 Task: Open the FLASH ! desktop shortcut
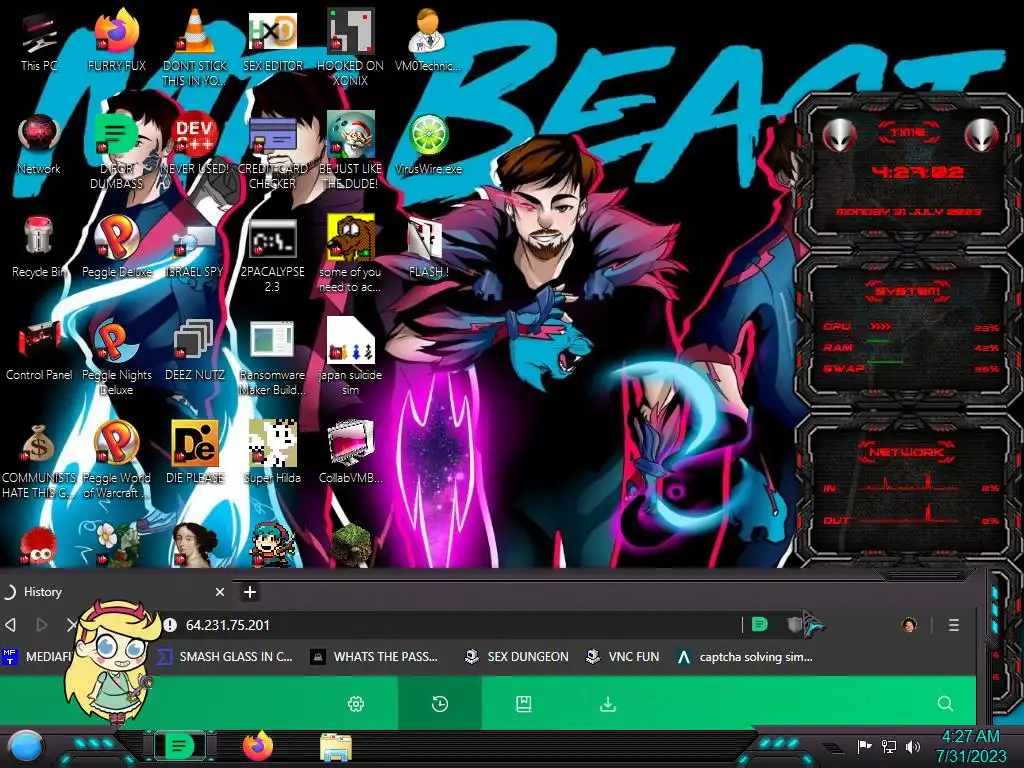428,247
